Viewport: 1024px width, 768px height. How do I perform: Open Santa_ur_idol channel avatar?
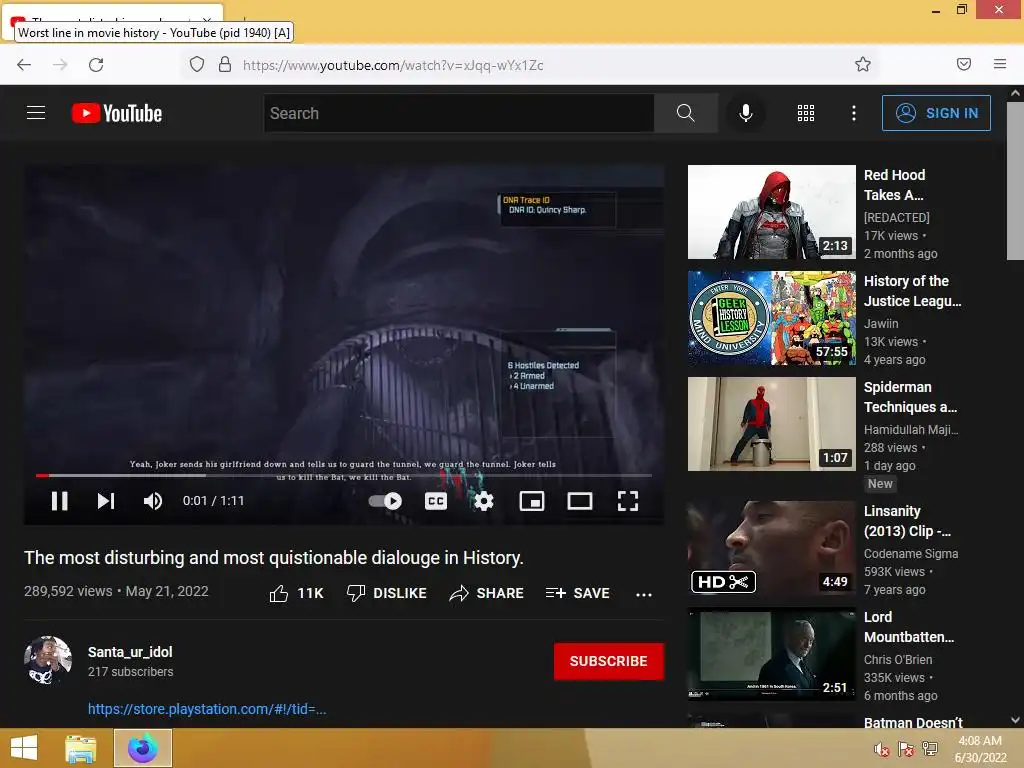pyautogui.click(x=48, y=660)
